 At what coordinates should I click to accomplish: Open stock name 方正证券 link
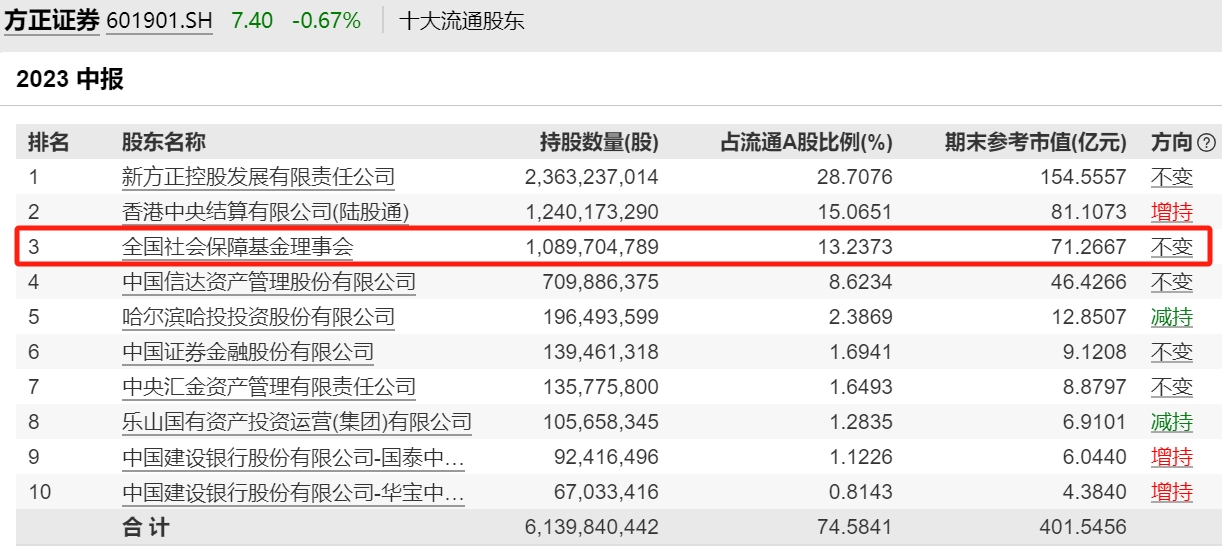point(51,20)
